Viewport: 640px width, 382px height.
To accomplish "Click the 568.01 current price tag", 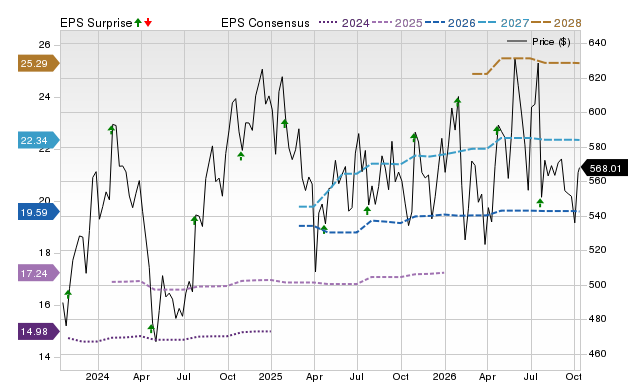I will tap(604, 168).
